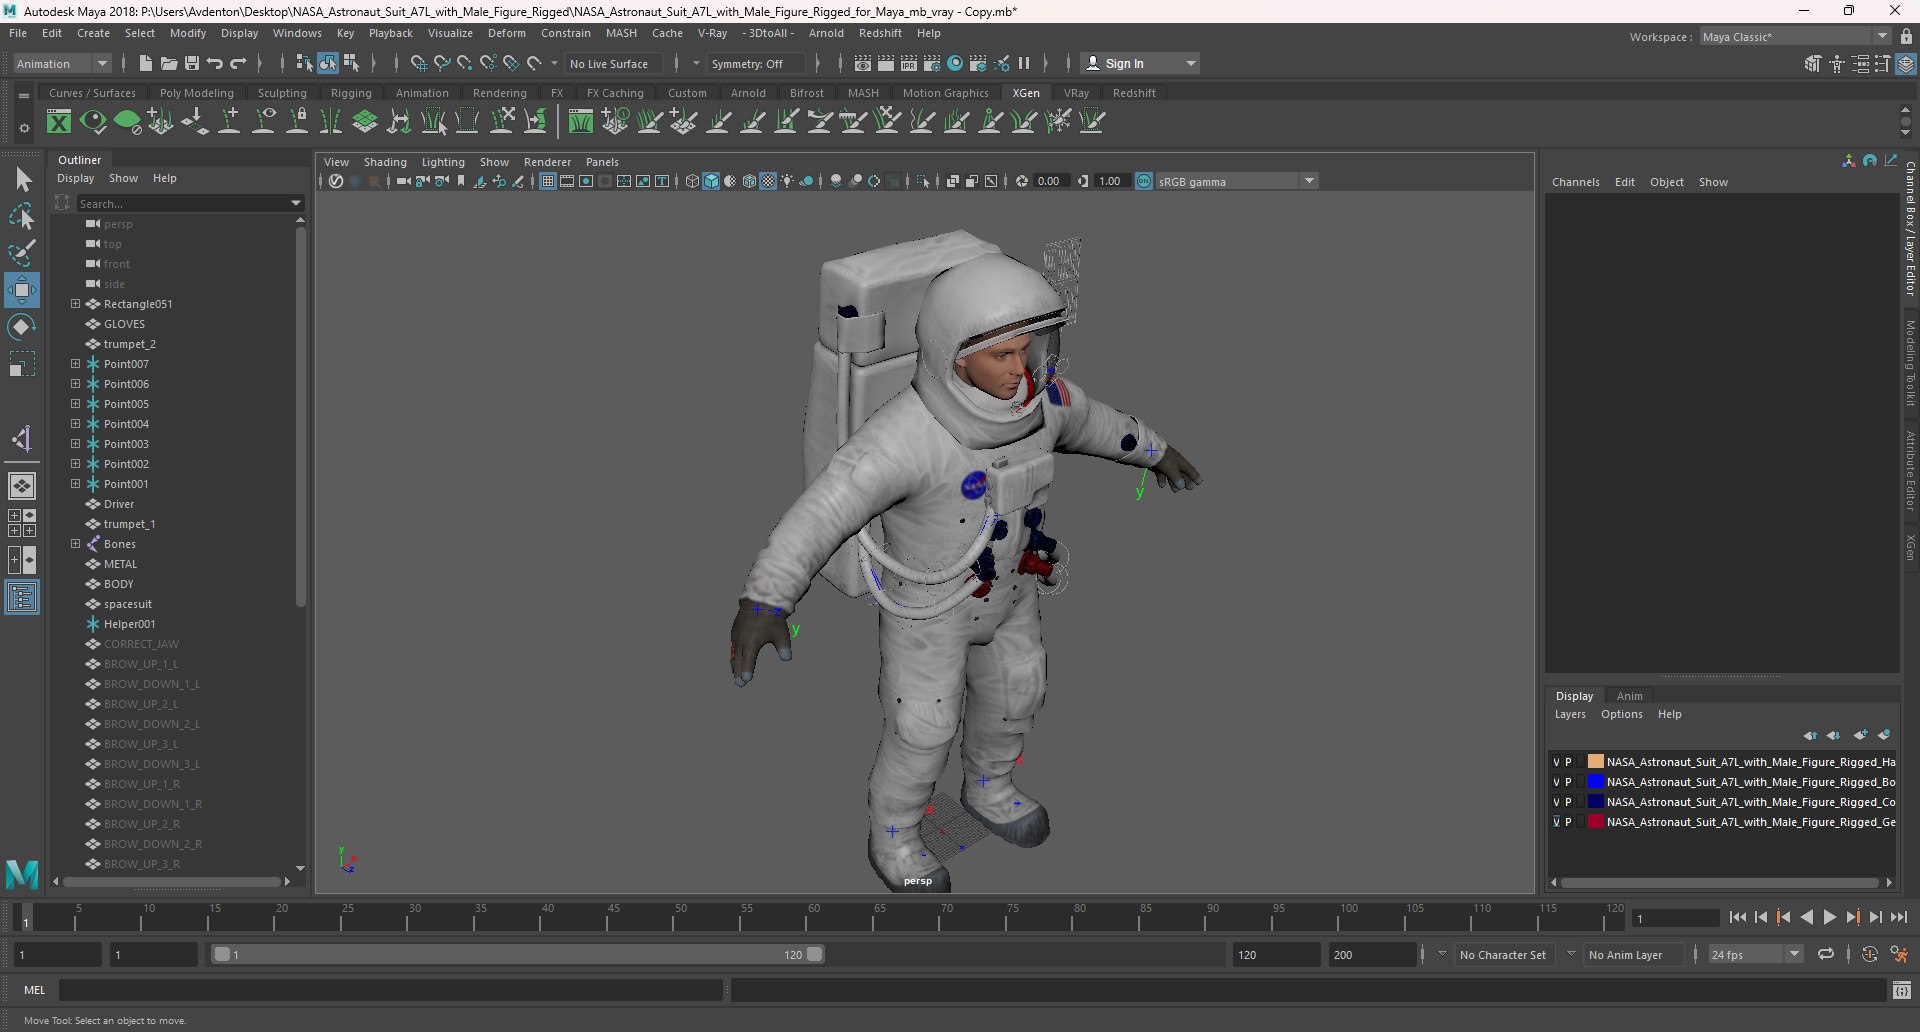Open the 24 fps frame rate dropdown

(1755, 955)
